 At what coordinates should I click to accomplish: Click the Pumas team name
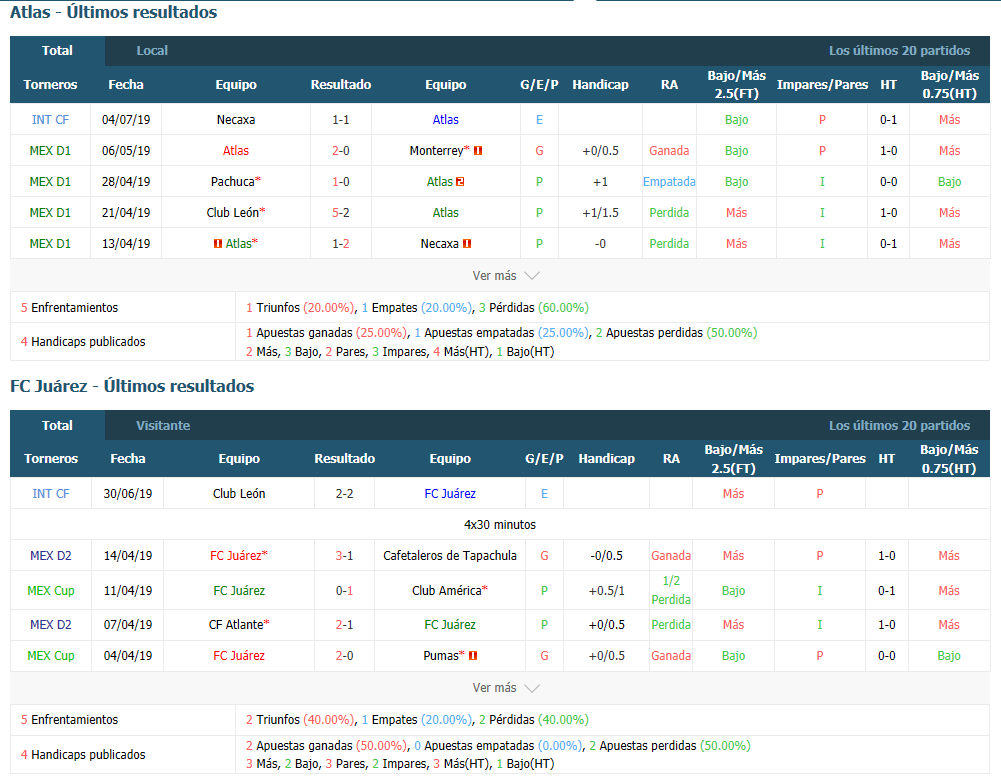(440, 656)
